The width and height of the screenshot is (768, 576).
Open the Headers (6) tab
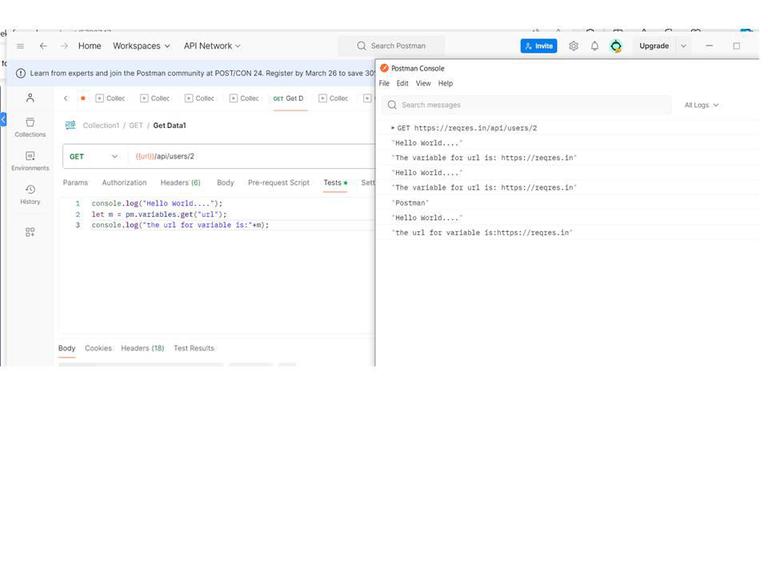point(180,183)
